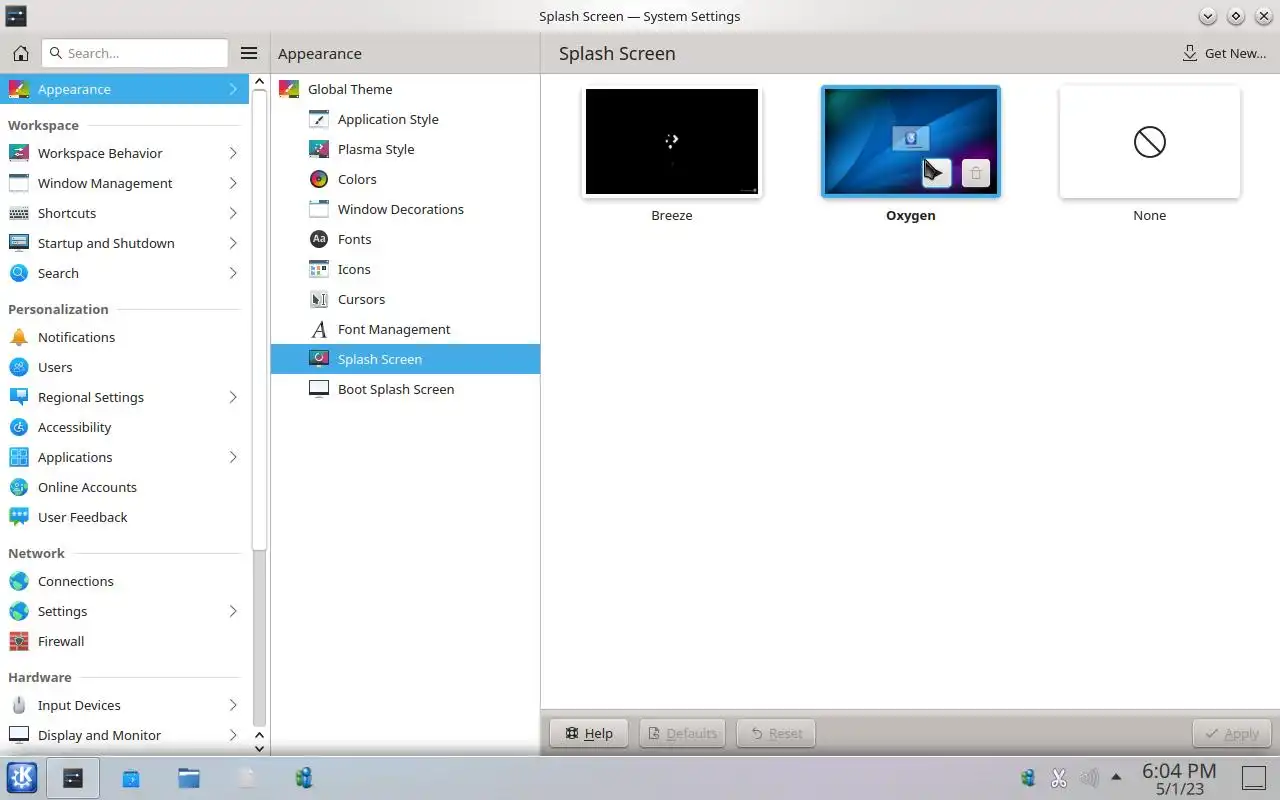
Task: Select Global Theme in the Appearance list
Action: pos(405,89)
